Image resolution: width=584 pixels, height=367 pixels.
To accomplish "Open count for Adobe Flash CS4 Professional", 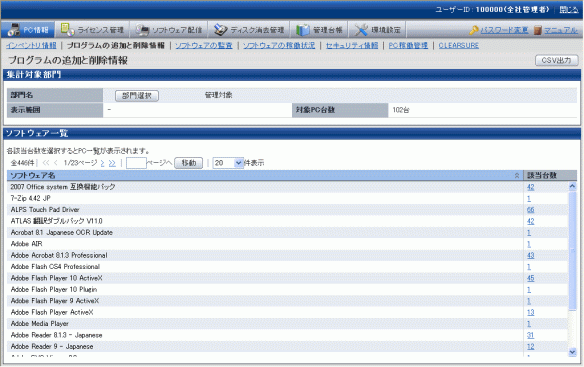I will [x=529, y=267].
